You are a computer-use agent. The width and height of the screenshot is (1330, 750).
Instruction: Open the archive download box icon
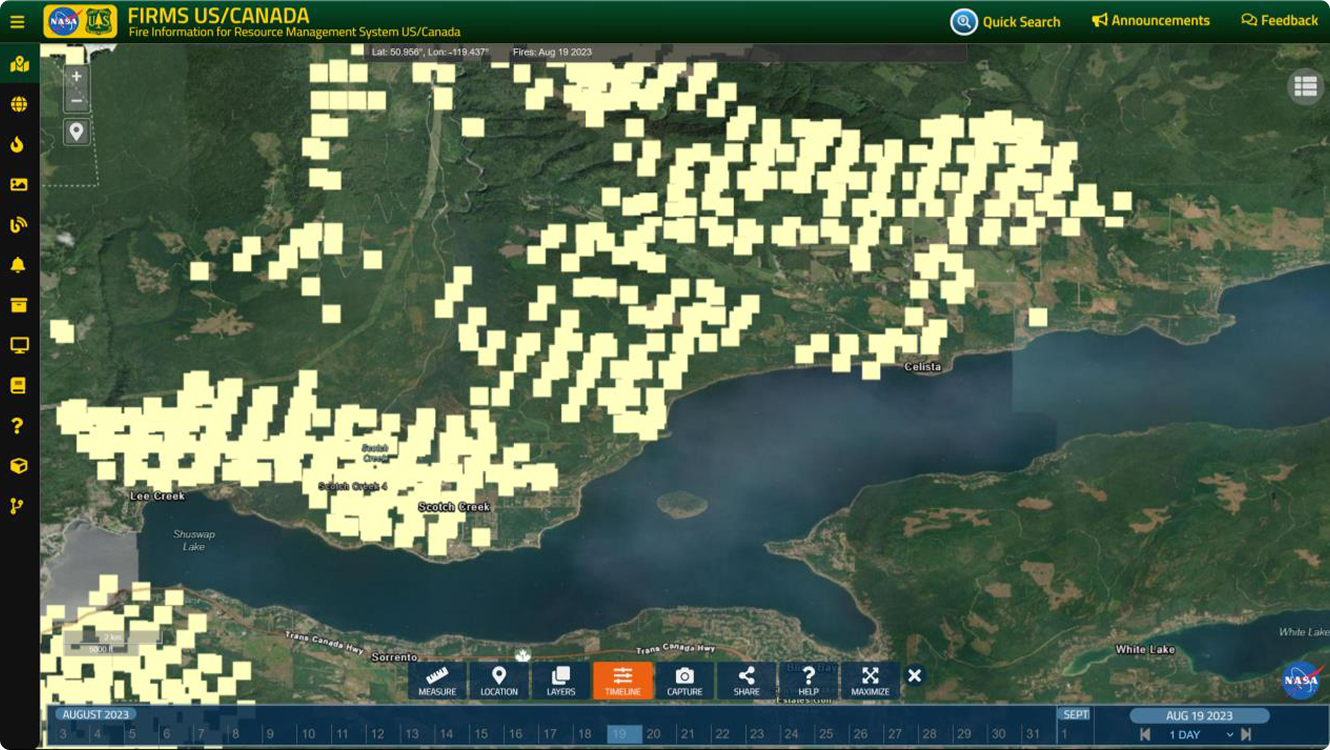tap(18, 305)
